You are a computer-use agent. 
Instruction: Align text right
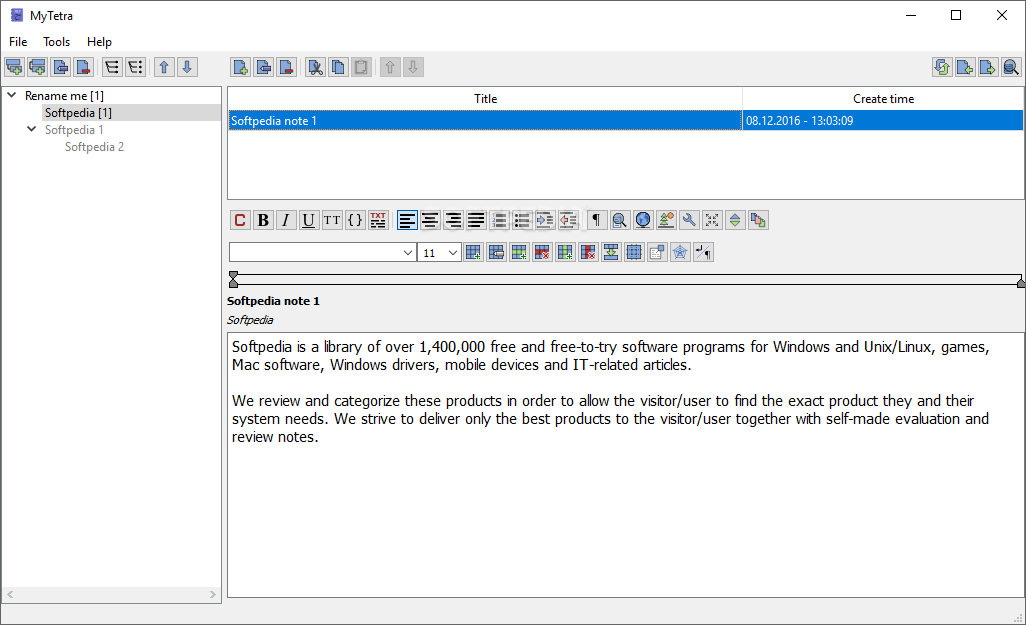tap(453, 221)
